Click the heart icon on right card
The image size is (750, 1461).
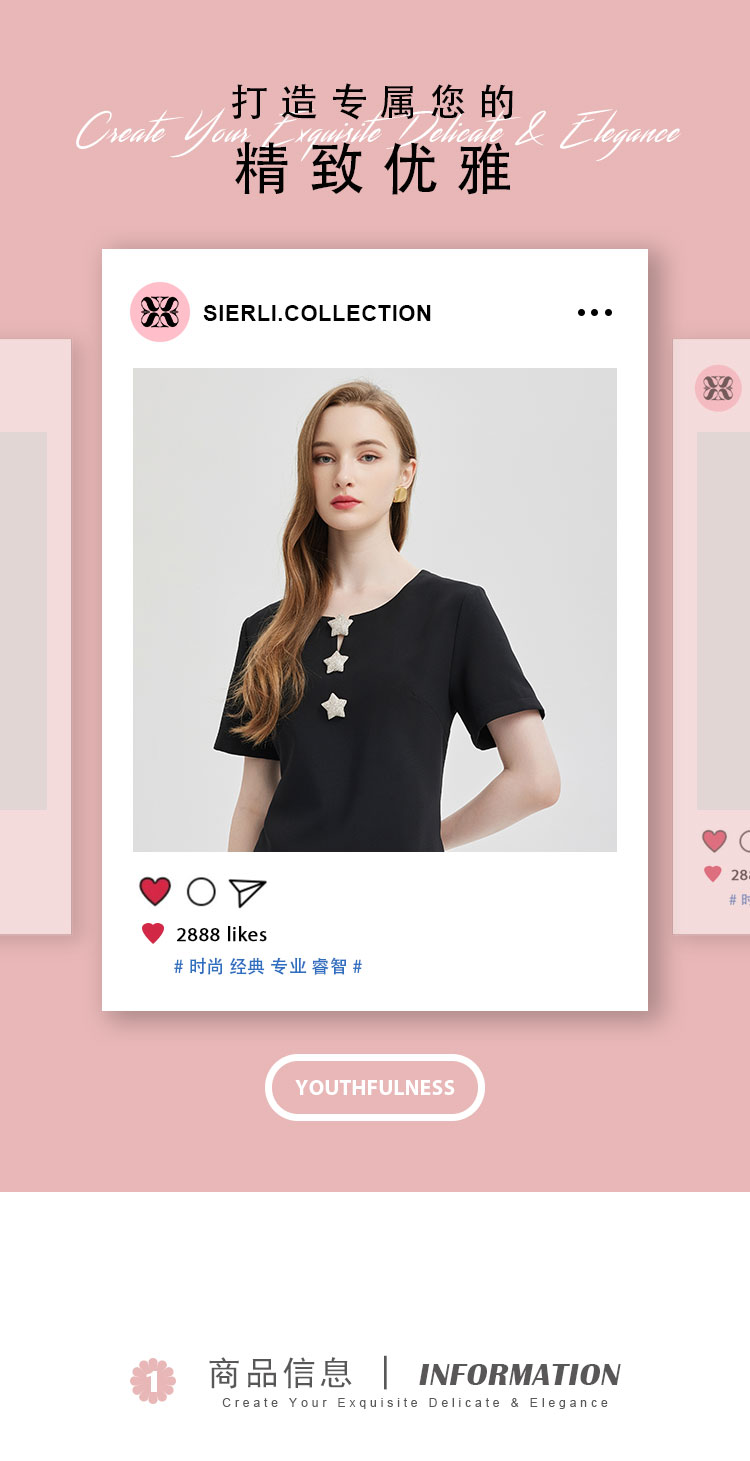(x=714, y=841)
